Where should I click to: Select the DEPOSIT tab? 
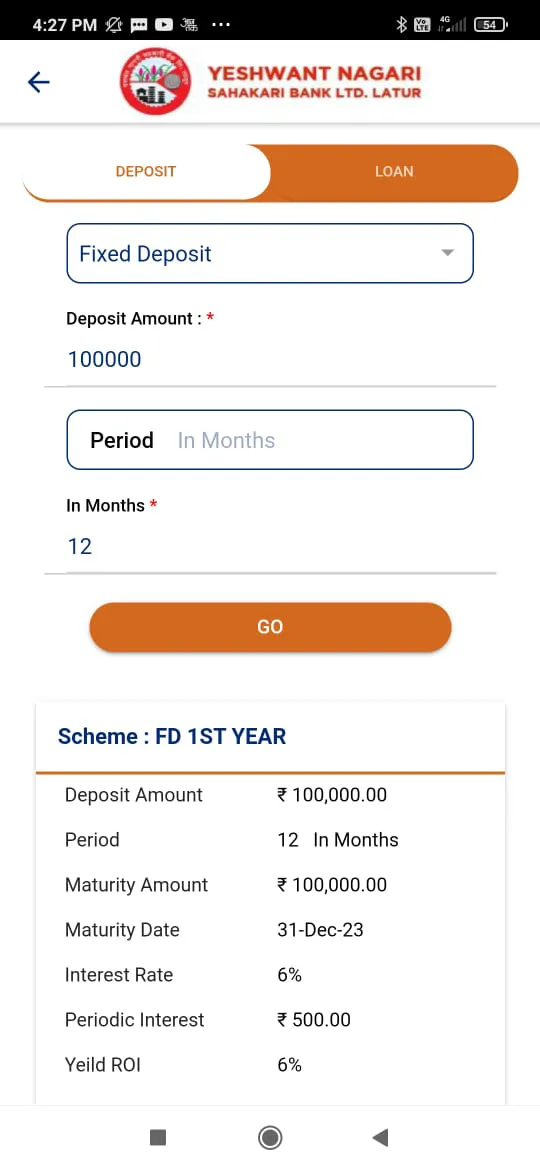pyautogui.click(x=145, y=172)
